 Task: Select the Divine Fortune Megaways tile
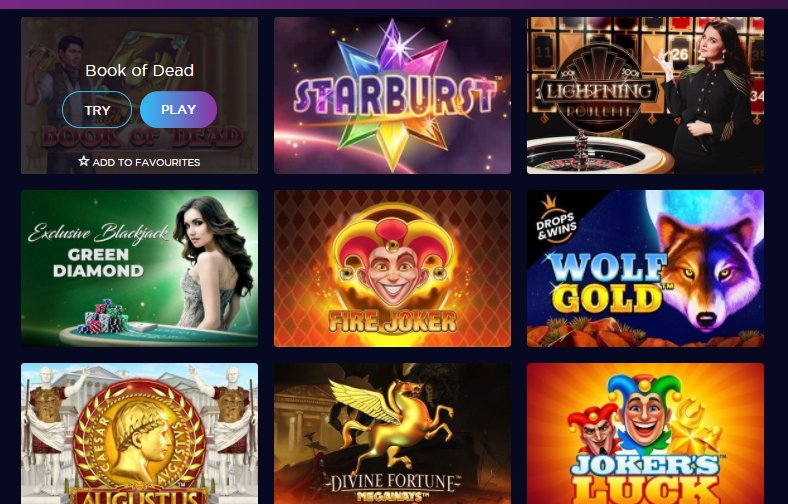(392, 433)
